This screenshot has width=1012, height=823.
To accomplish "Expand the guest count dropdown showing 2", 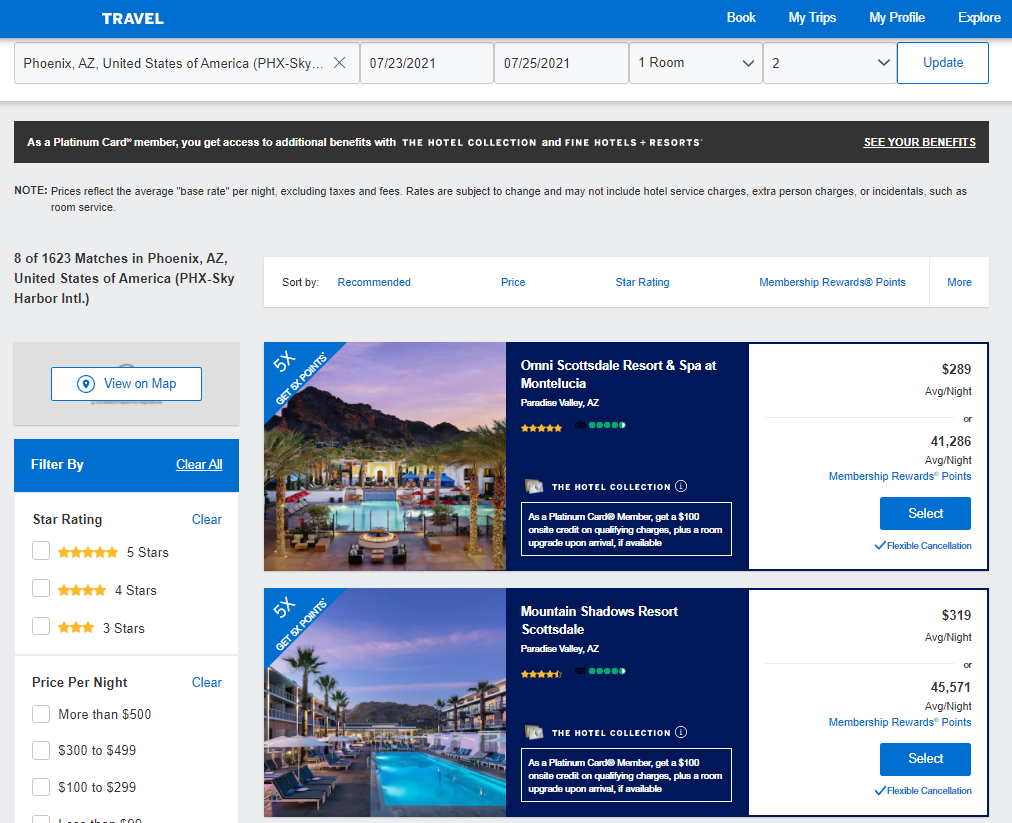I will 830,63.
